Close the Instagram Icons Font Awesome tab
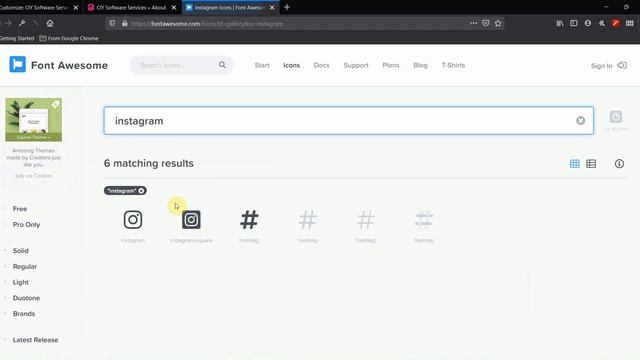This screenshot has width=640, height=360. click(272, 7)
